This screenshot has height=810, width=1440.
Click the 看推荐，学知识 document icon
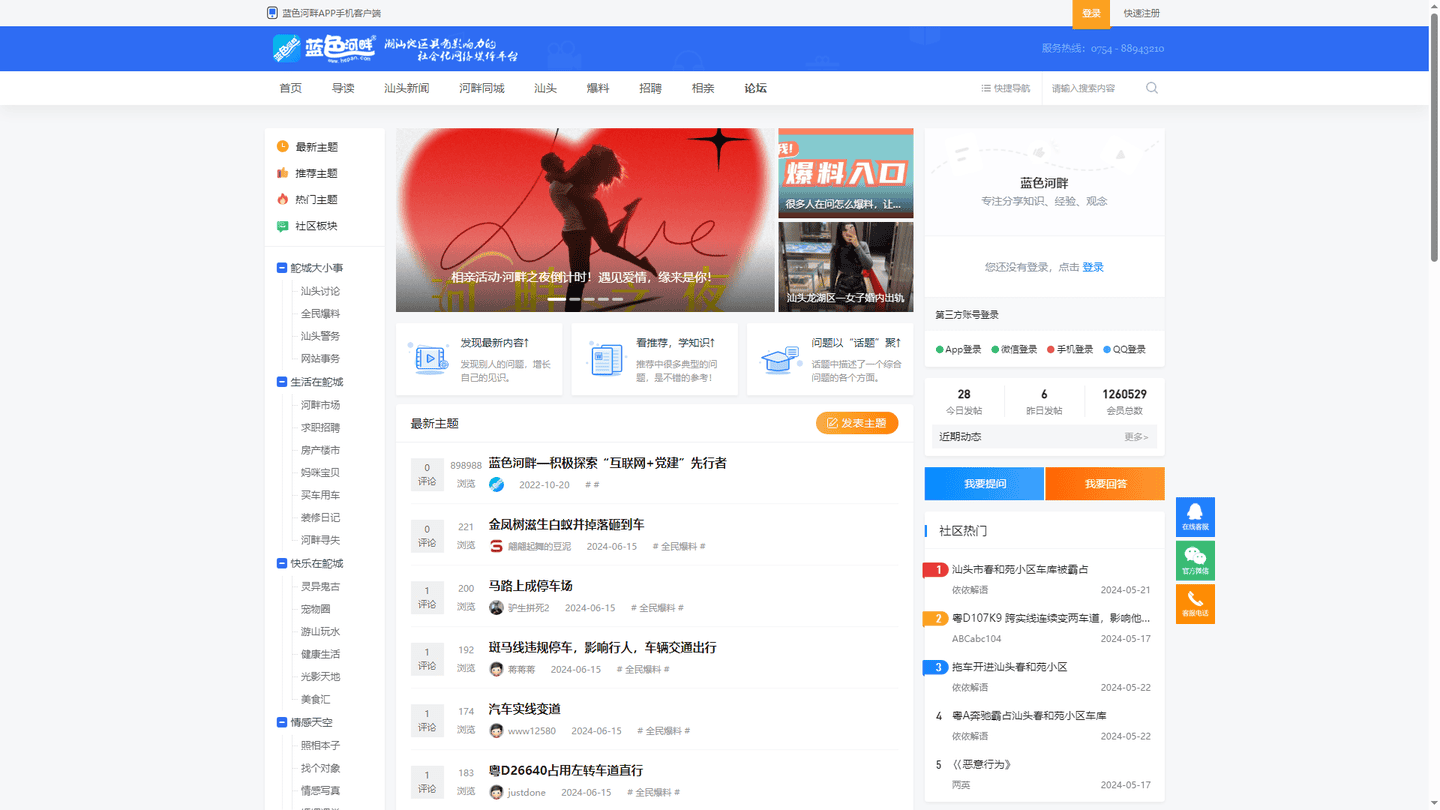[x=604, y=358]
